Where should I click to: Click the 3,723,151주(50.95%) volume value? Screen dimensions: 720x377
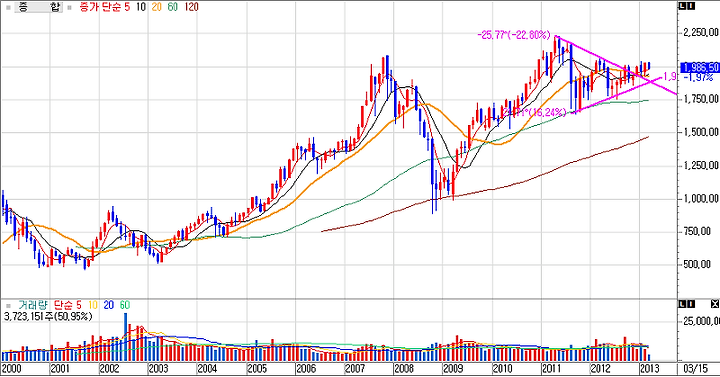48,316
